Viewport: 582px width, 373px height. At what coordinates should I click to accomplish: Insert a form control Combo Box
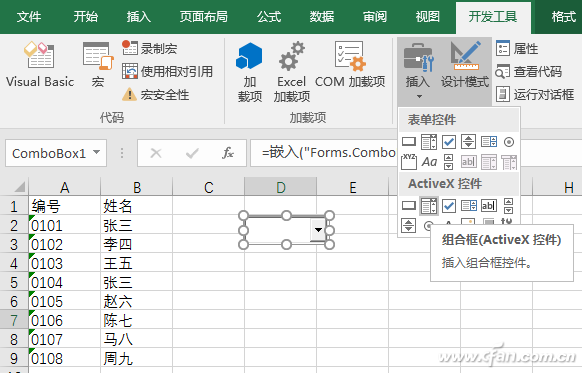pos(429,142)
